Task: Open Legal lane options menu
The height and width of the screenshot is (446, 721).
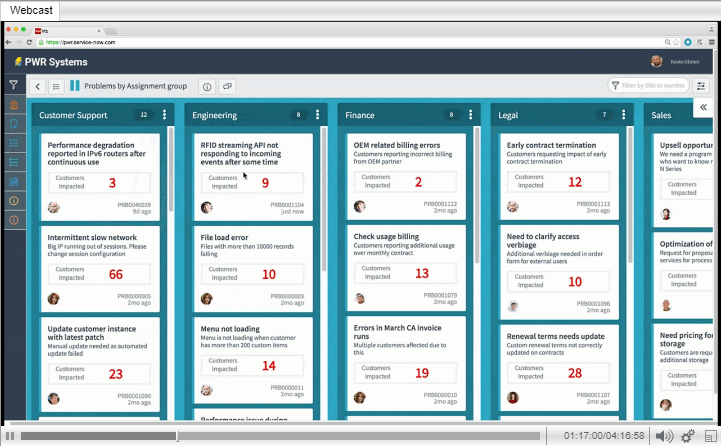Action: click(x=624, y=115)
